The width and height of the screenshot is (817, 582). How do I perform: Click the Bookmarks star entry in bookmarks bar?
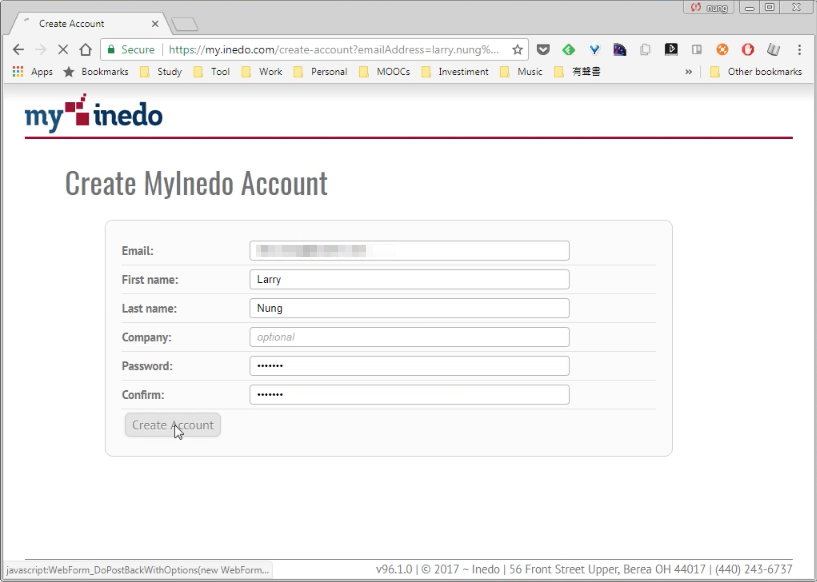coord(96,71)
